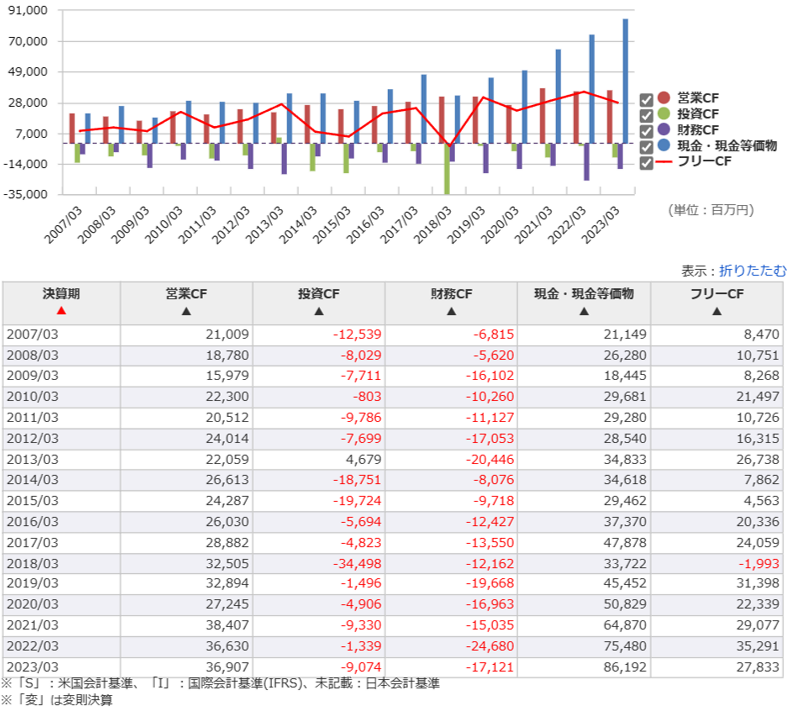Toggle the フリーCF line checkbox
Image resolution: width=790 pixels, height=711 pixels.
[x=646, y=161]
